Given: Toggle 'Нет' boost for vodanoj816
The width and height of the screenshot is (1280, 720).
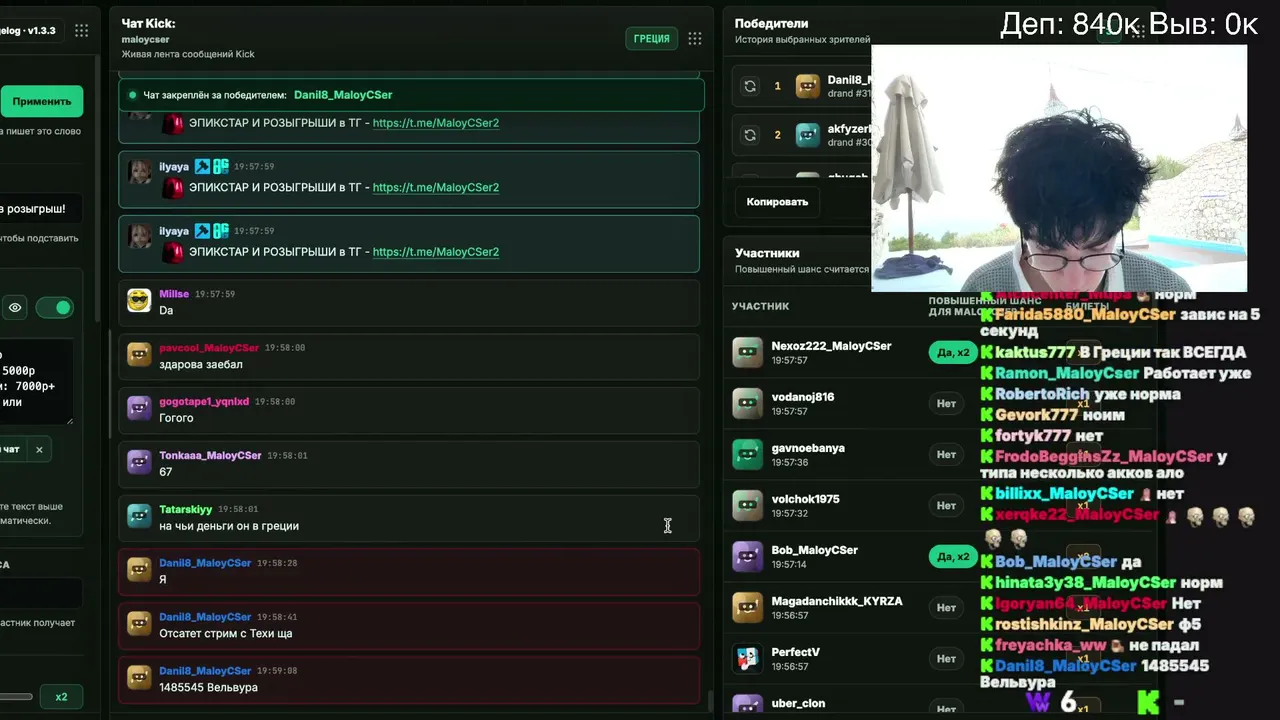Looking at the screenshot, I should (x=946, y=403).
